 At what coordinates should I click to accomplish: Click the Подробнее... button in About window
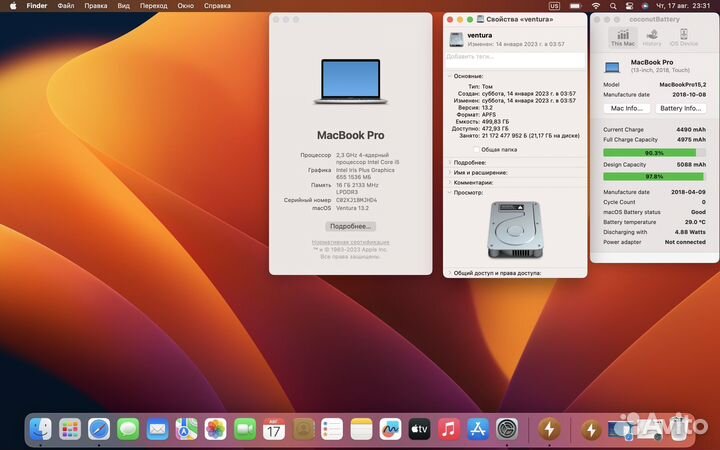click(x=350, y=226)
